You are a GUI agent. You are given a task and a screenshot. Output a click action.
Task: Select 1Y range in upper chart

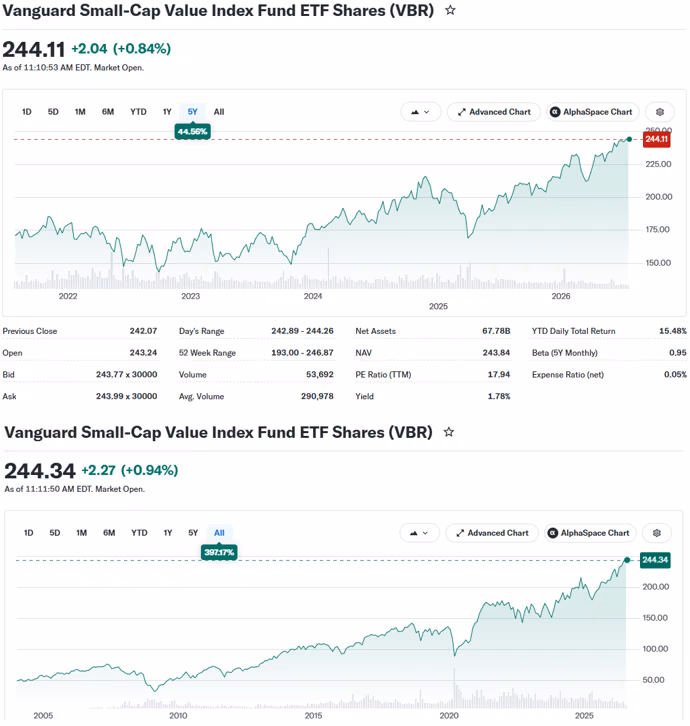(167, 112)
